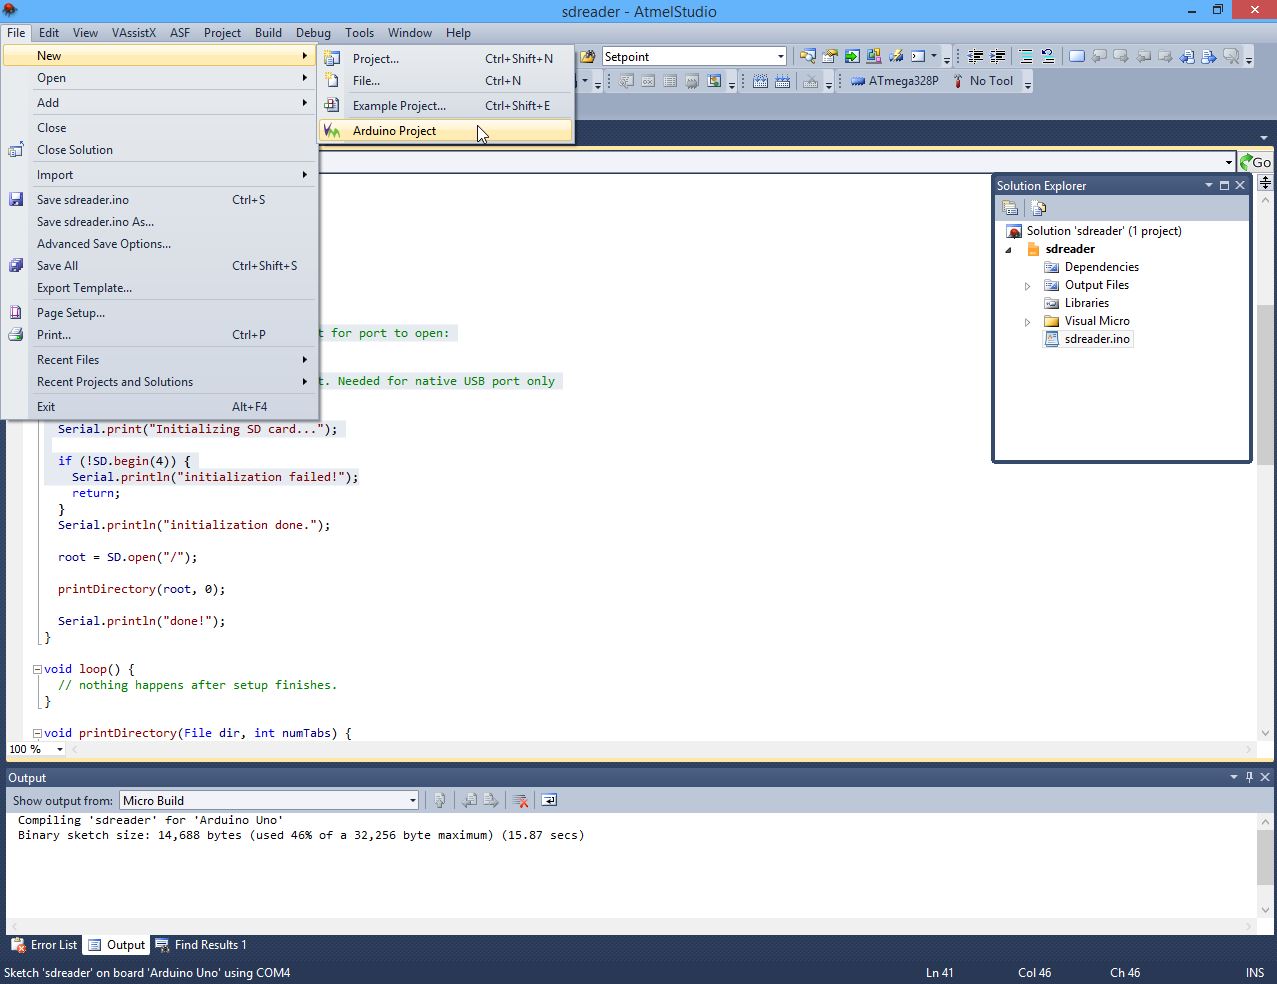Open the VAssistX menu

coord(134,32)
